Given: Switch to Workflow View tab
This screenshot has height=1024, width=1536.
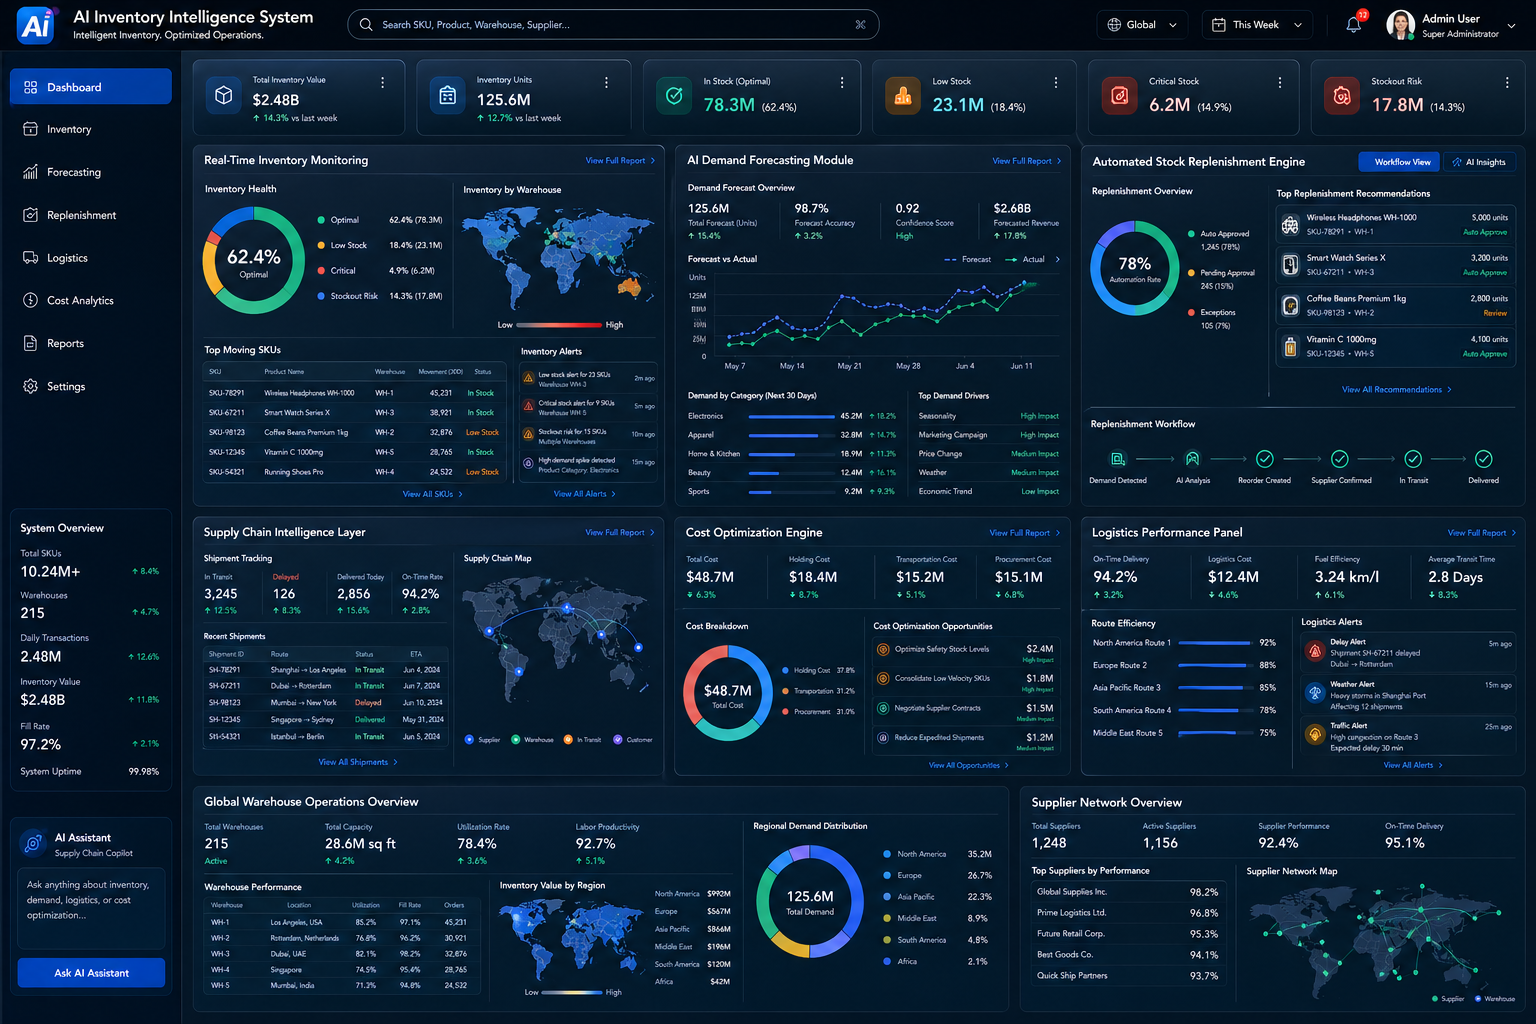Looking at the screenshot, I should pos(1399,162).
